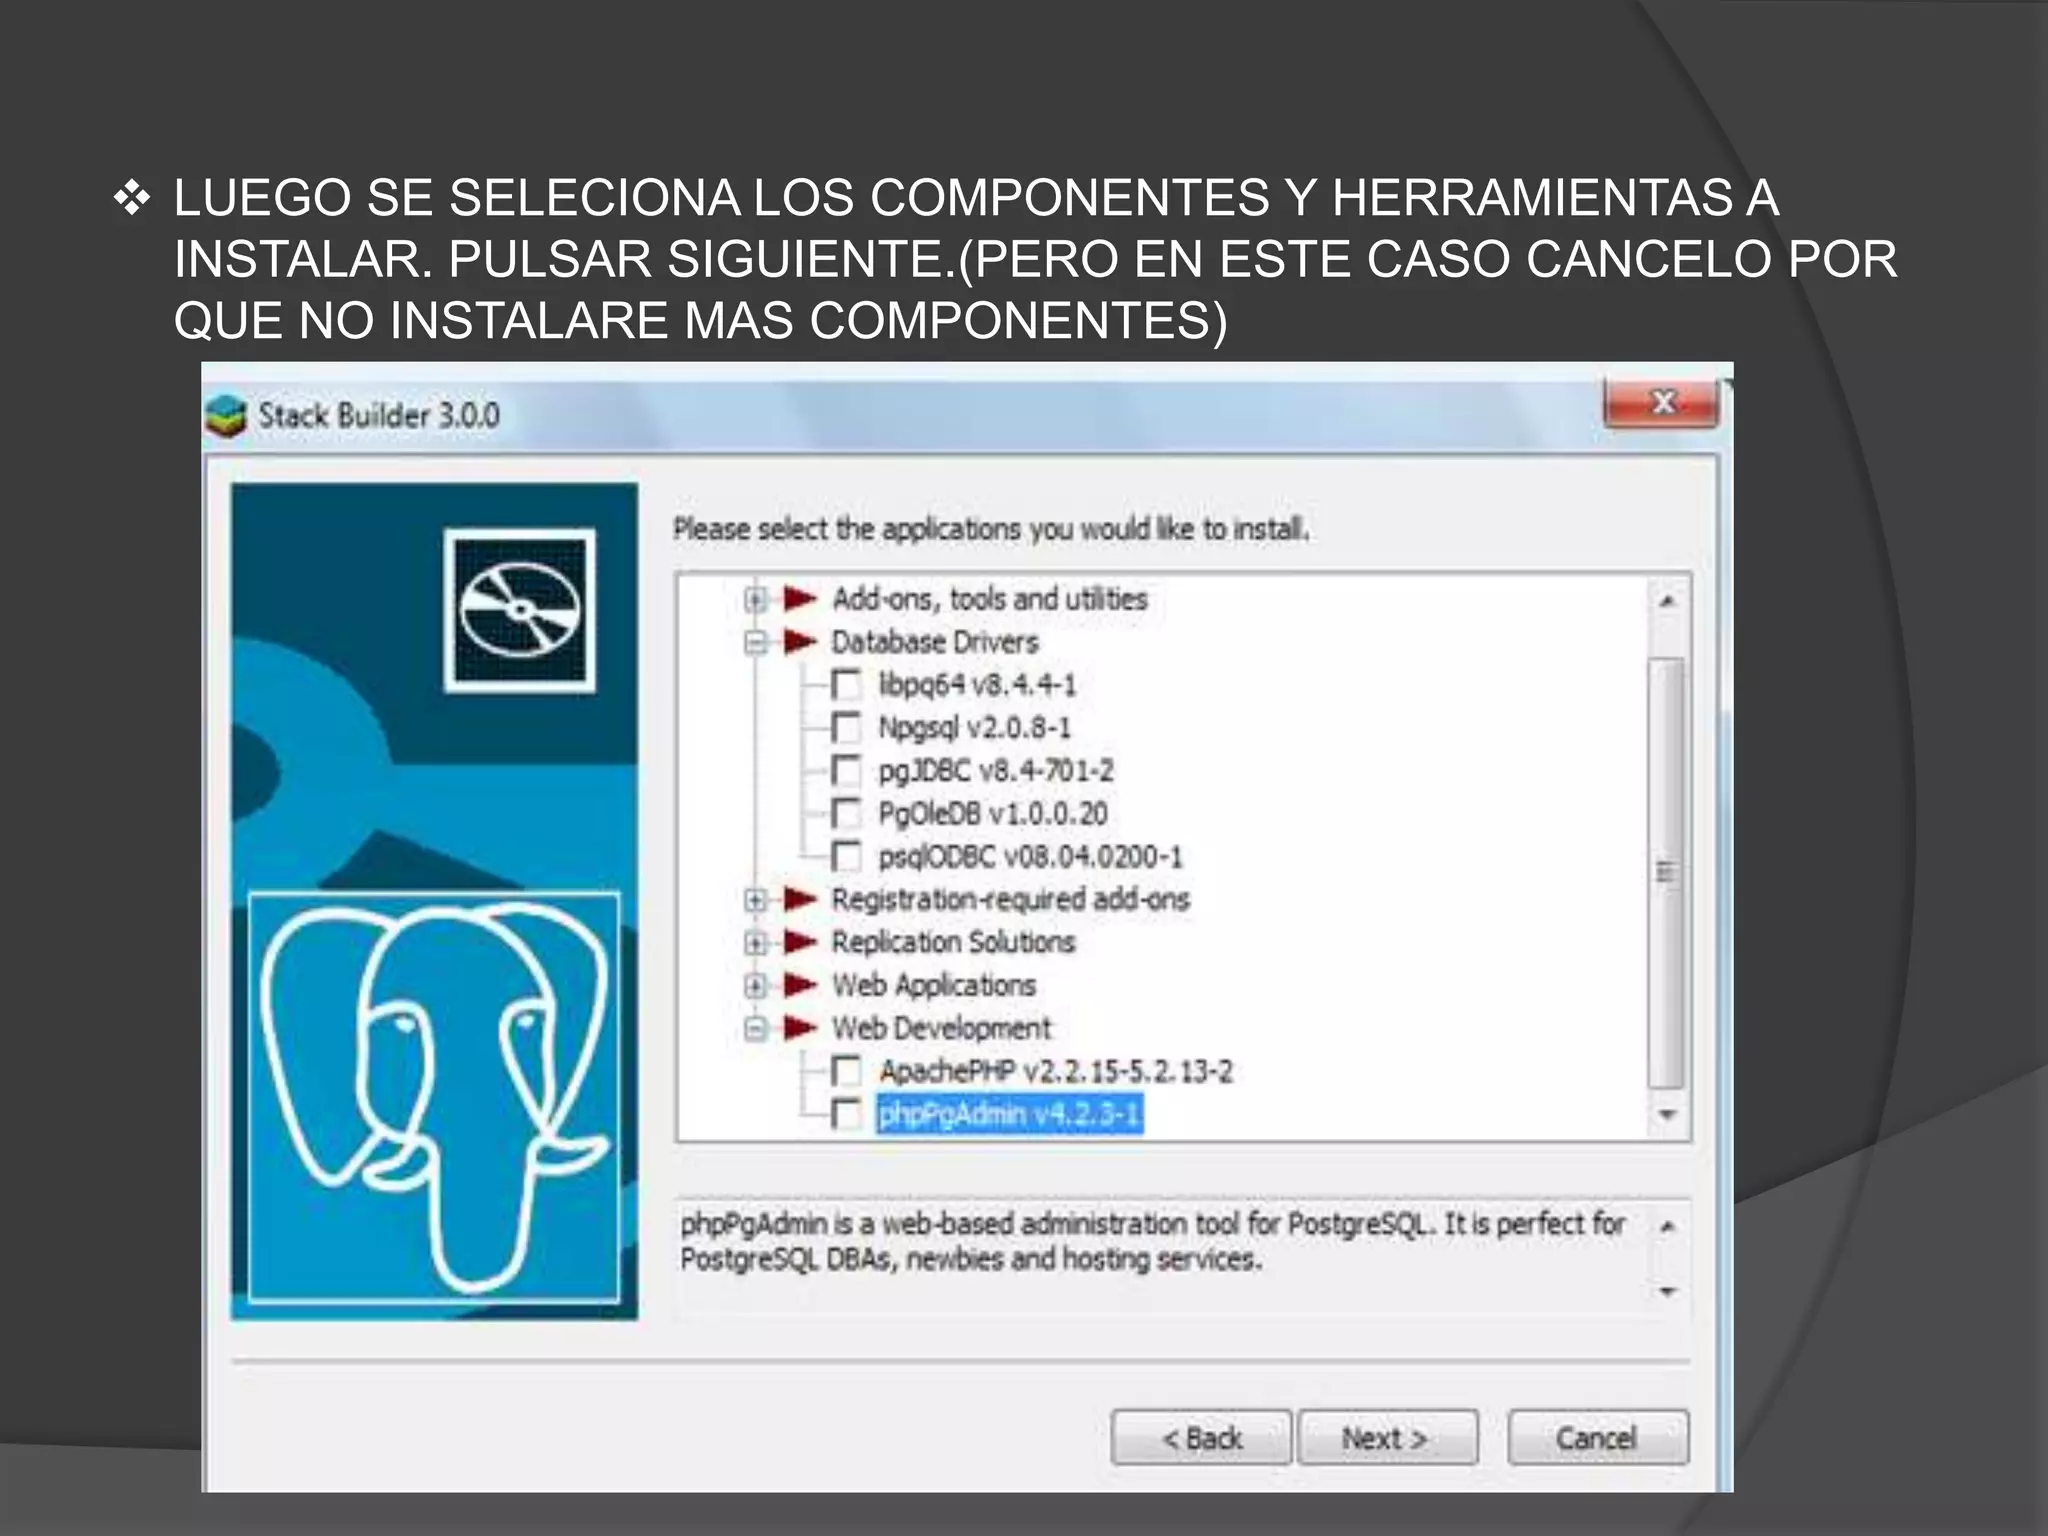Close the Stack Builder 3.0.0 window
The height and width of the screenshot is (1536, 2048).
coord(1661,403)
